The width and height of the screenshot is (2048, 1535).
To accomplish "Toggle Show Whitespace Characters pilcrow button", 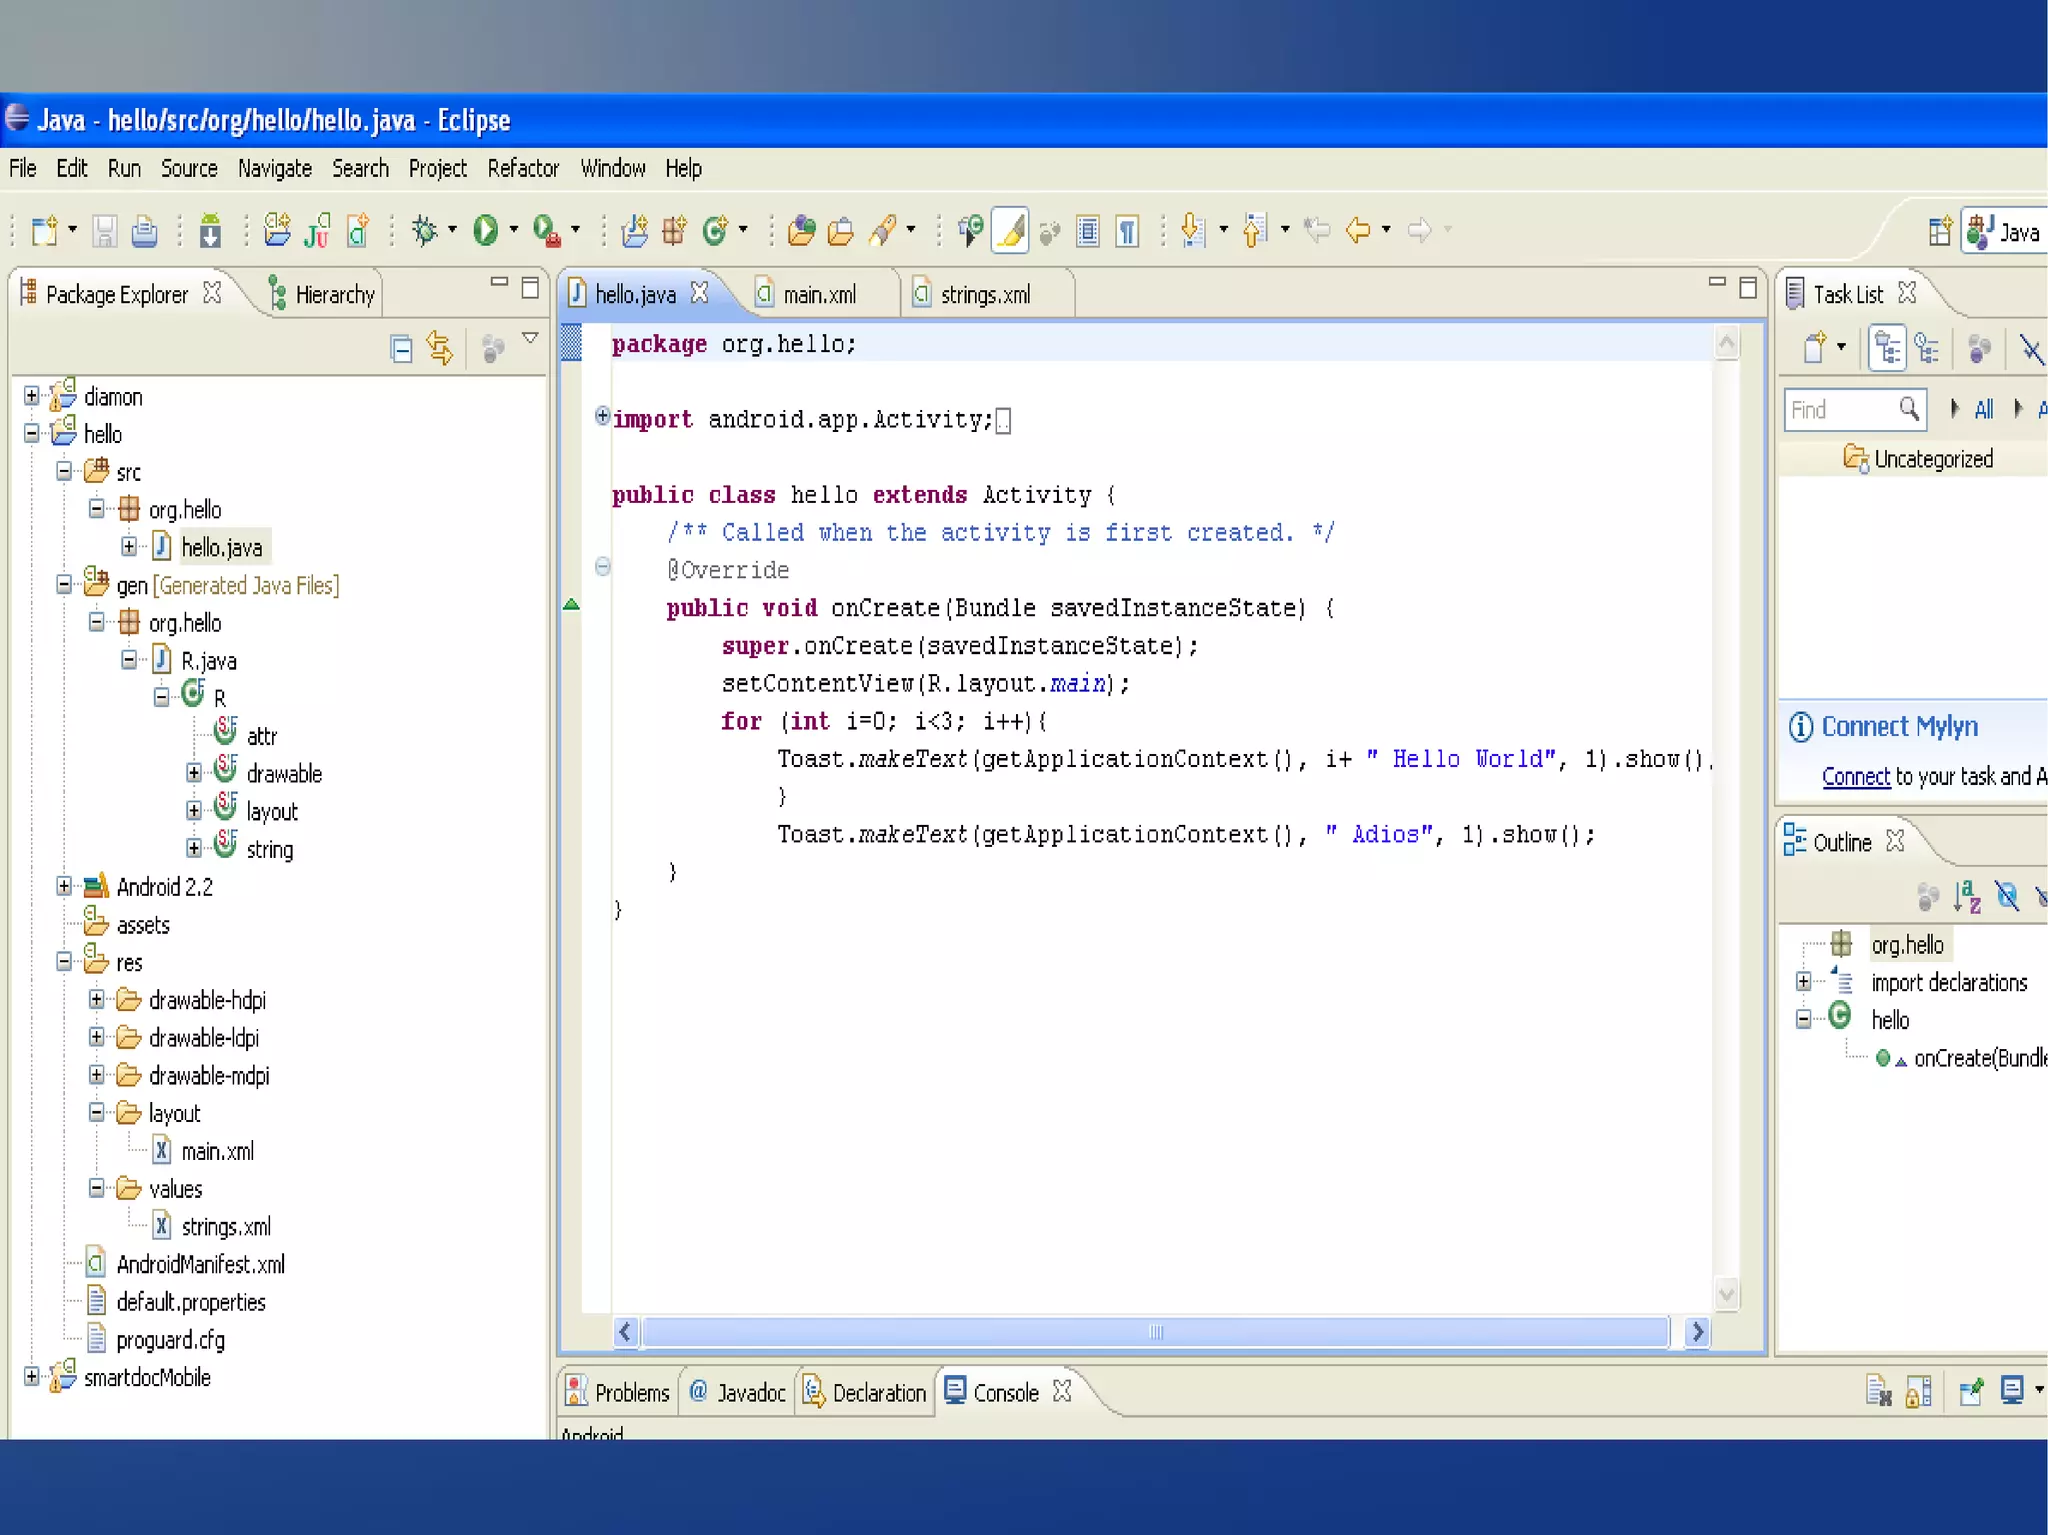I will coord(1127,232).
